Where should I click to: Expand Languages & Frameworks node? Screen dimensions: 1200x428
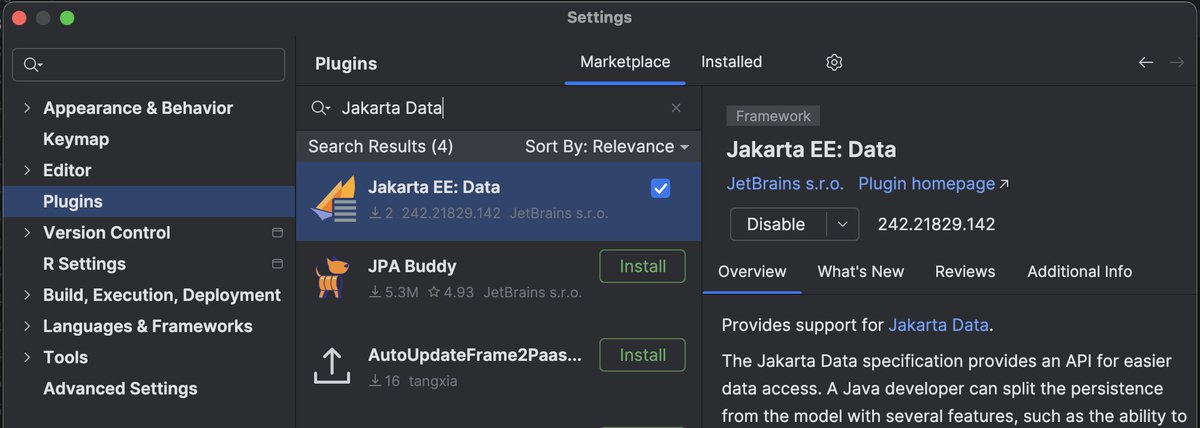click(26, 326)
